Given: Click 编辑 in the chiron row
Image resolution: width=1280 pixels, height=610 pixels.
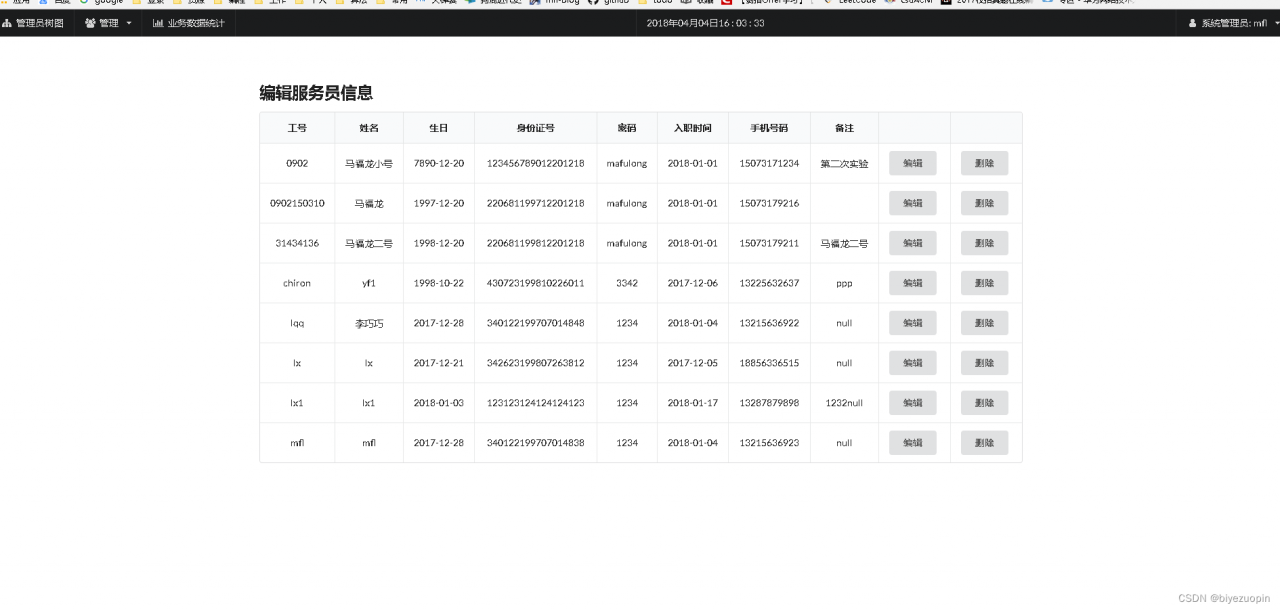Looking at the screenshot, I should 913,283.
